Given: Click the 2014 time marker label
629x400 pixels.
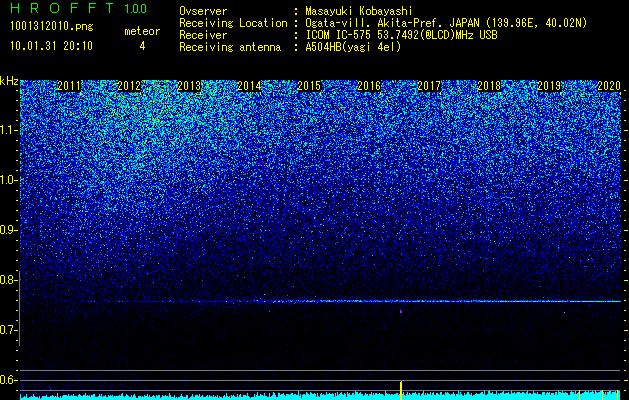Looking at the screenshot, I should tap(249, 86).
